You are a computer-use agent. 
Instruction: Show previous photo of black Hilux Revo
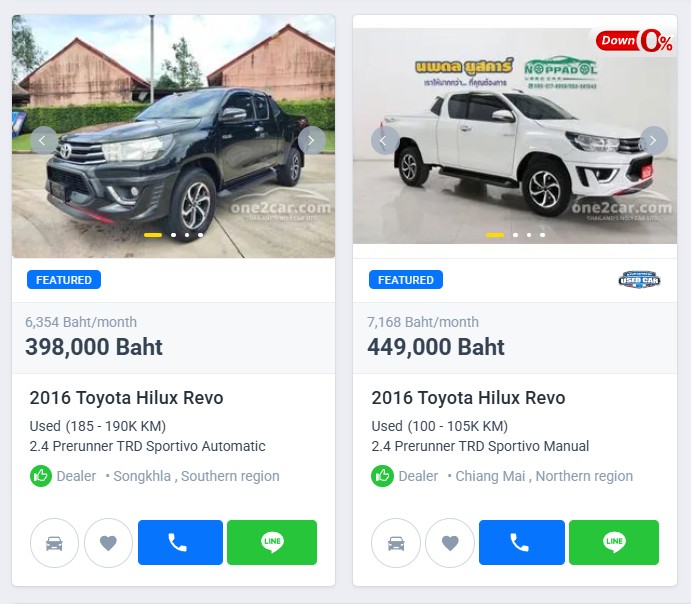pos(44,140)
